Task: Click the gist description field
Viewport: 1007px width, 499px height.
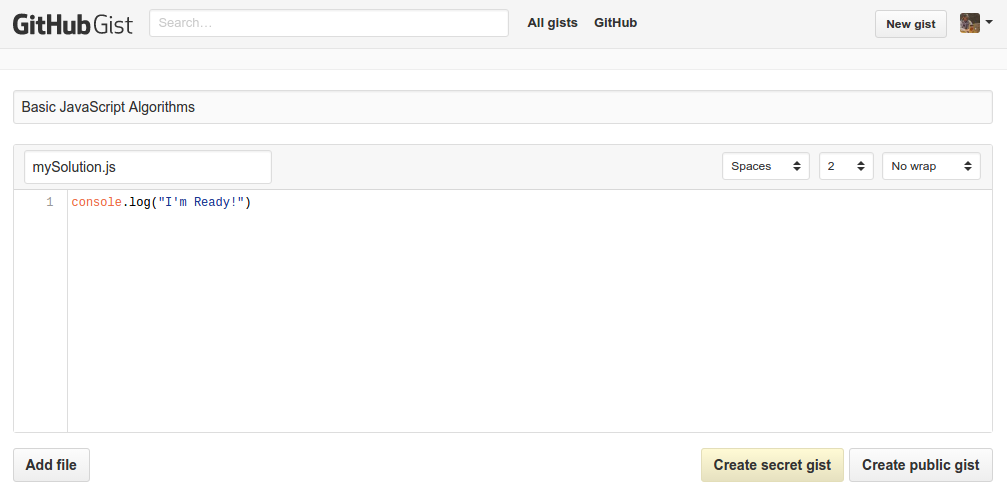Action: (502, 107)
